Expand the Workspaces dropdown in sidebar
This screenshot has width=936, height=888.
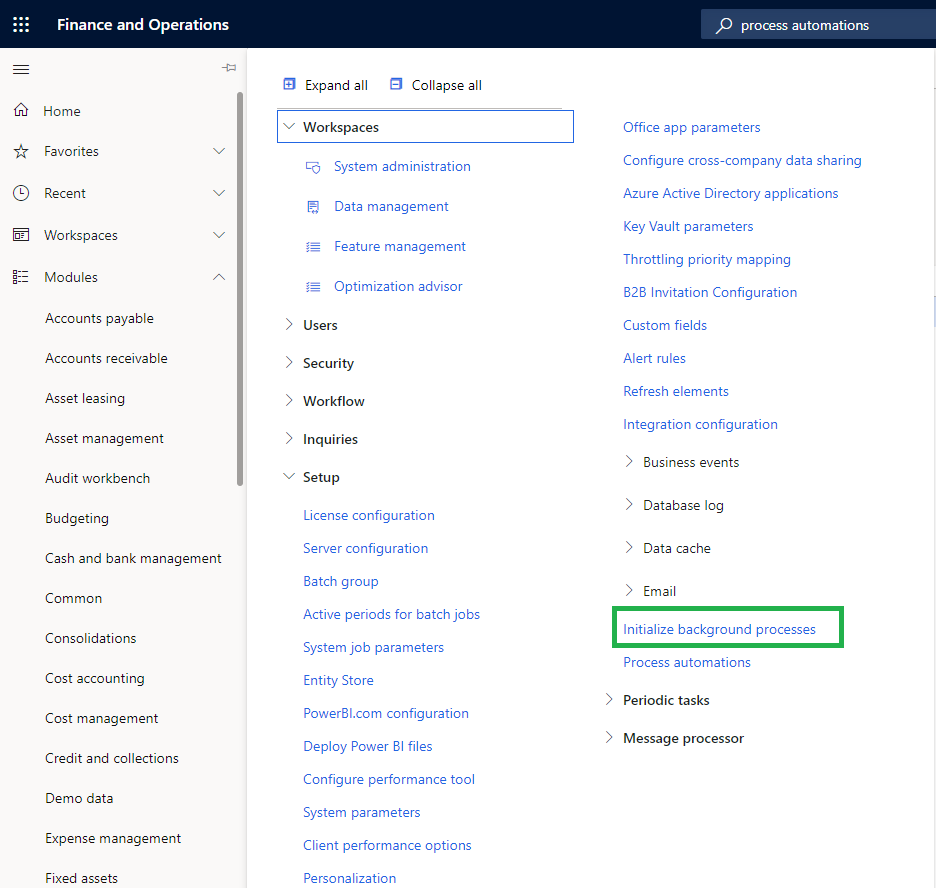[220, 235]
